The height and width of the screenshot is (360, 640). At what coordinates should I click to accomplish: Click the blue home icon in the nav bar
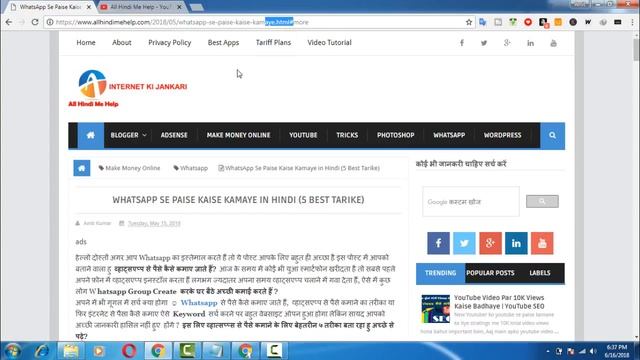[x=91, y=135]
